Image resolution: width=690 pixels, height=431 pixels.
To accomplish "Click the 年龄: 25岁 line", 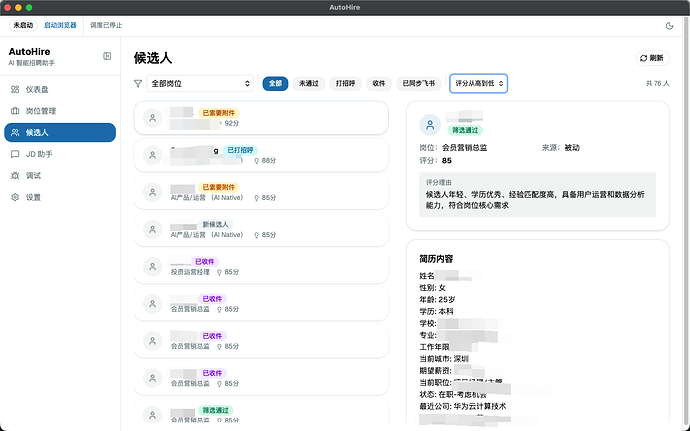I will click(437, 299).
